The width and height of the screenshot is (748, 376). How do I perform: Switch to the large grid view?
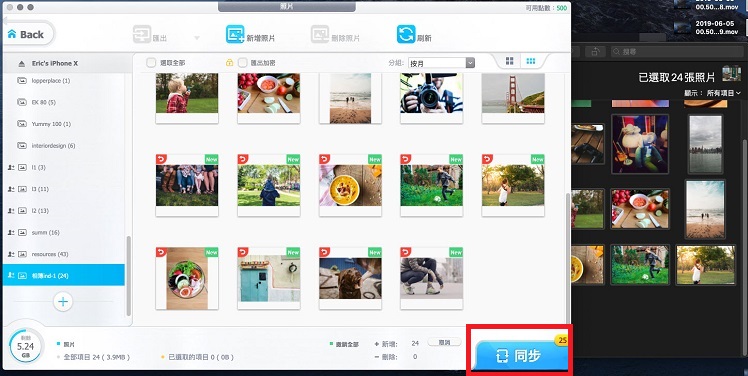coord(509,61)
